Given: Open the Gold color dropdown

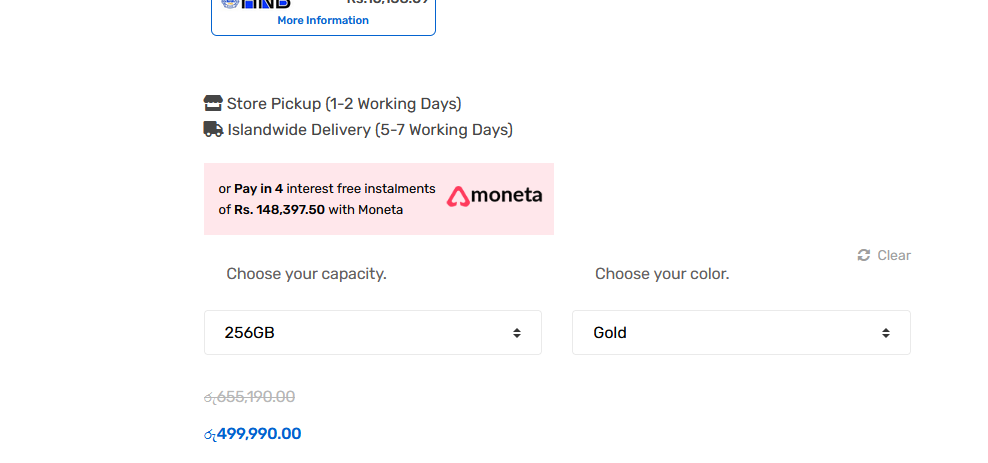Looking at the screenshot, I should point(741,332).
